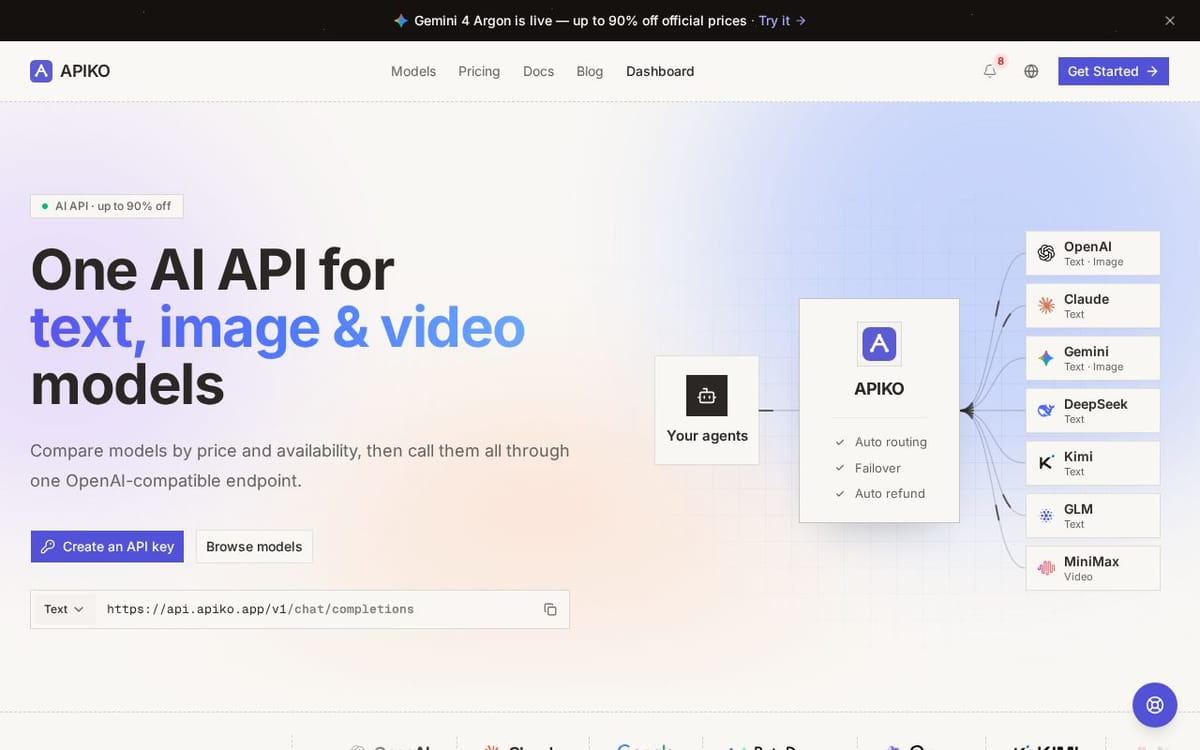Click the AI API up to 90% off badge
Image resolution: width=1200 pixels, height=750 pixels.
[107, 206]
